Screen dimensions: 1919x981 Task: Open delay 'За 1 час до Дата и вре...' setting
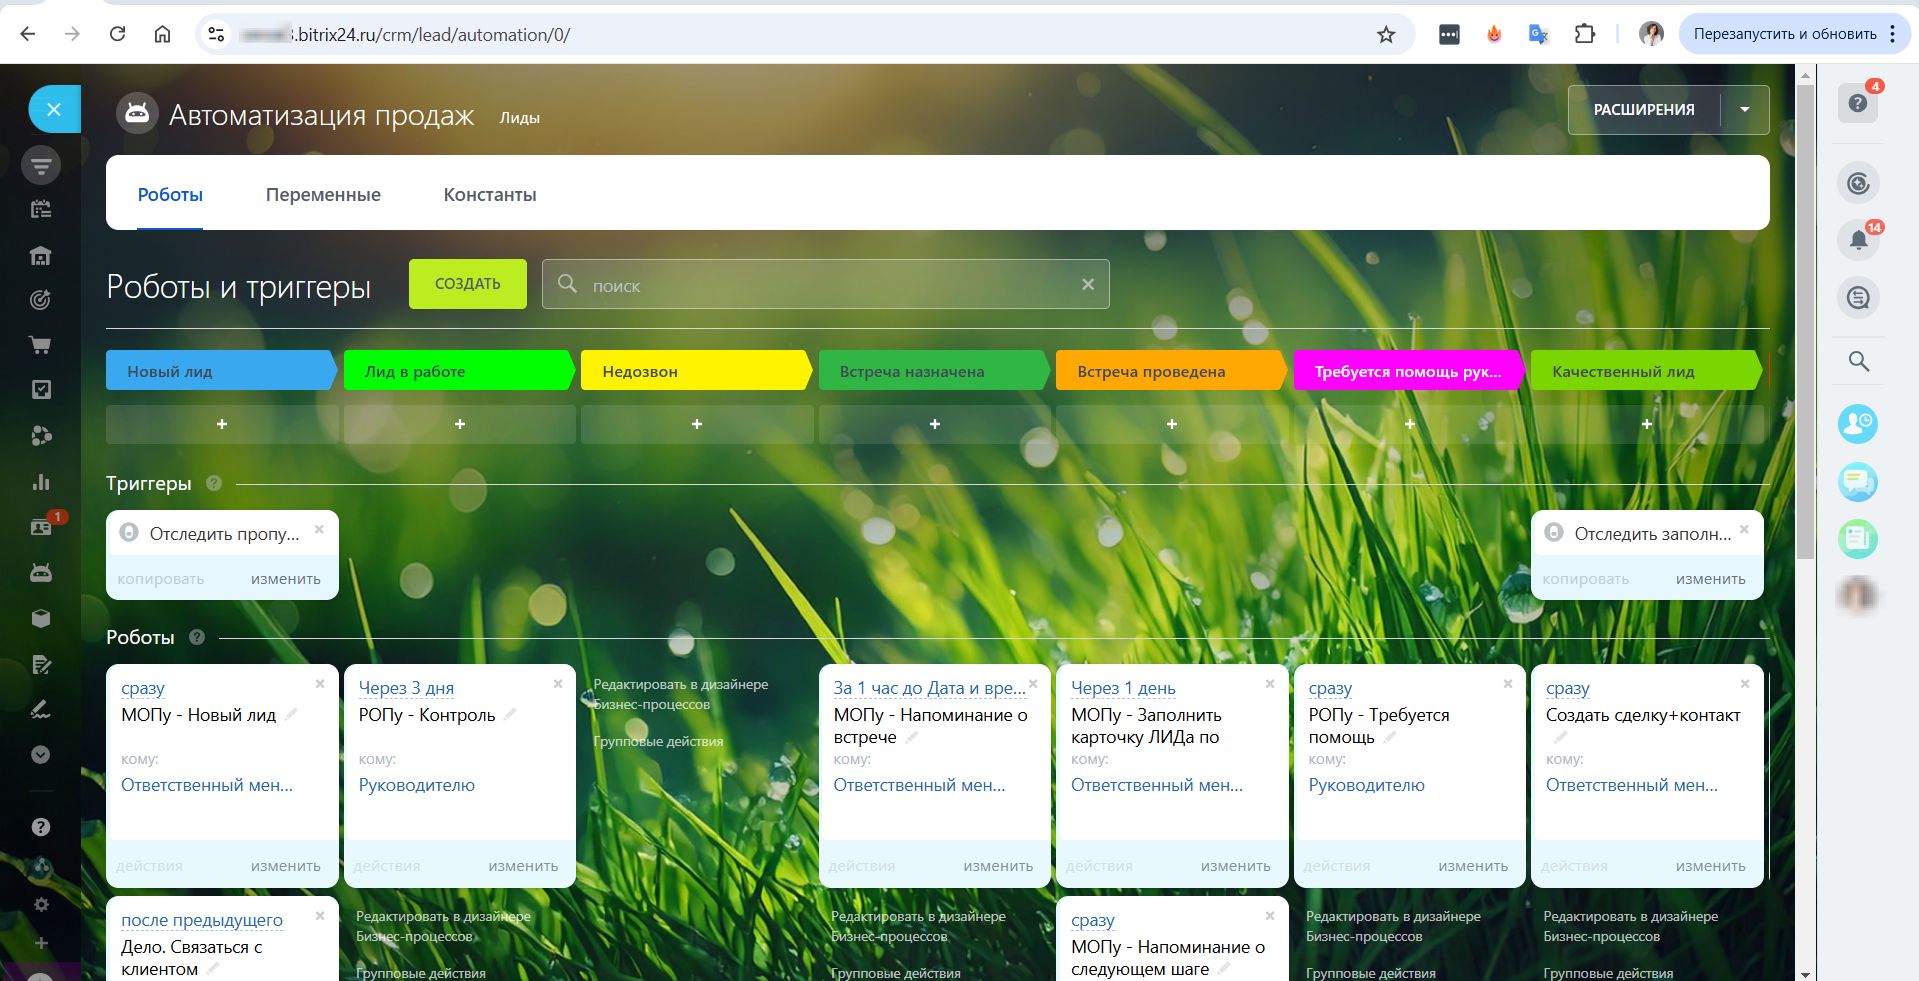click(x=929, y=688)
